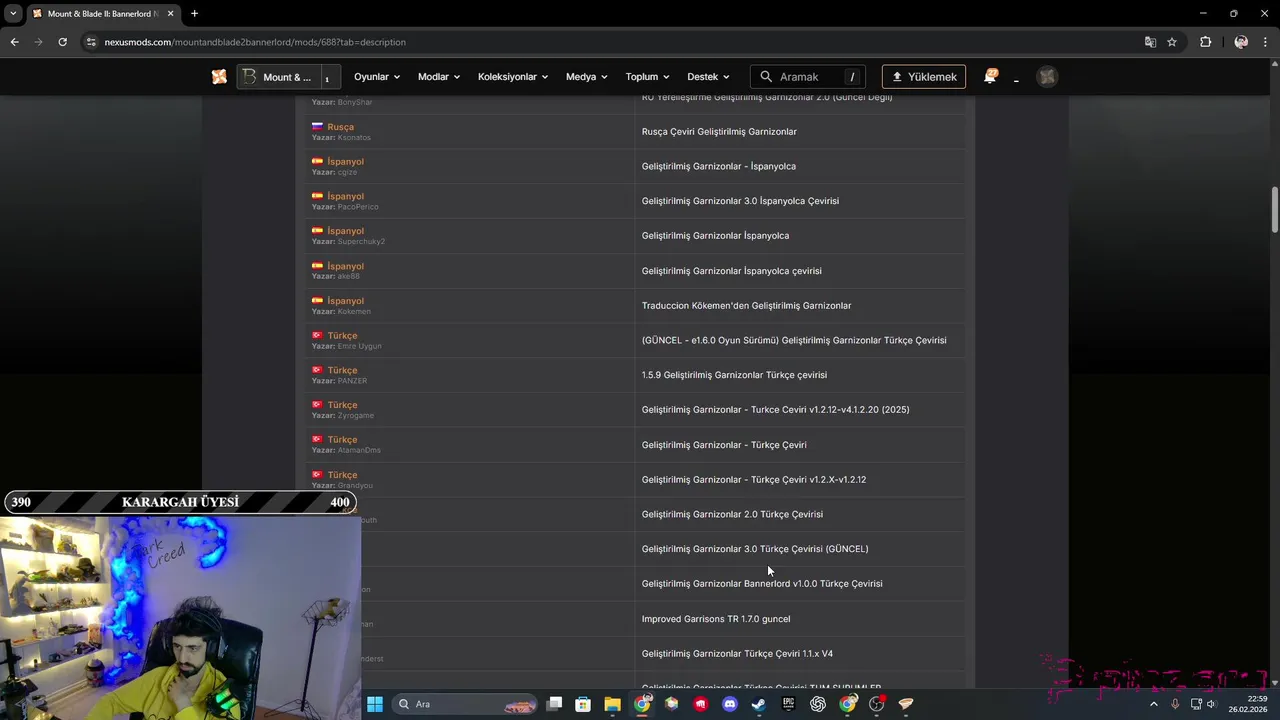Open OBS Studio from the taskbar
Screen dimensions: 1280x720
[x=877, y=704]
